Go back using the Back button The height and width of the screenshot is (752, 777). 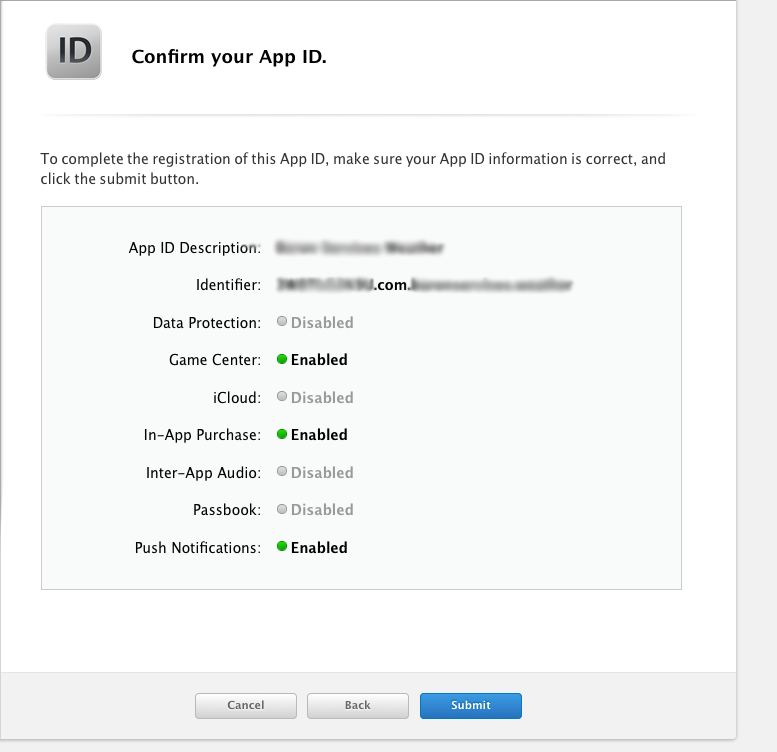click(x=357, y=706)
